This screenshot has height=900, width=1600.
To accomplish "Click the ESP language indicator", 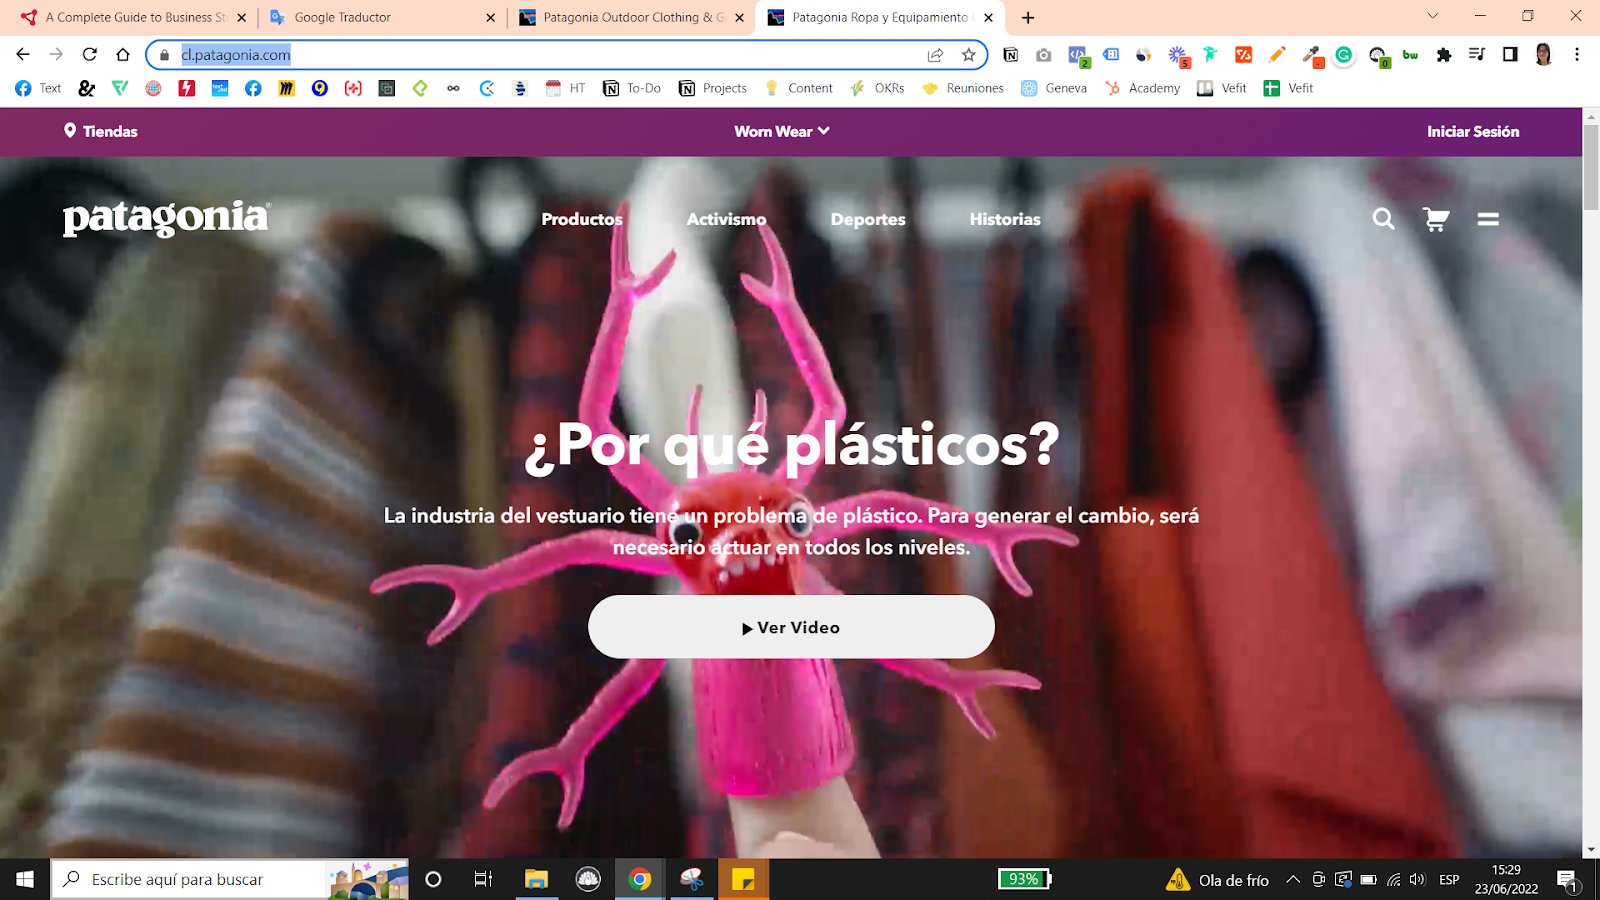I will click(x=1449, y=879).
